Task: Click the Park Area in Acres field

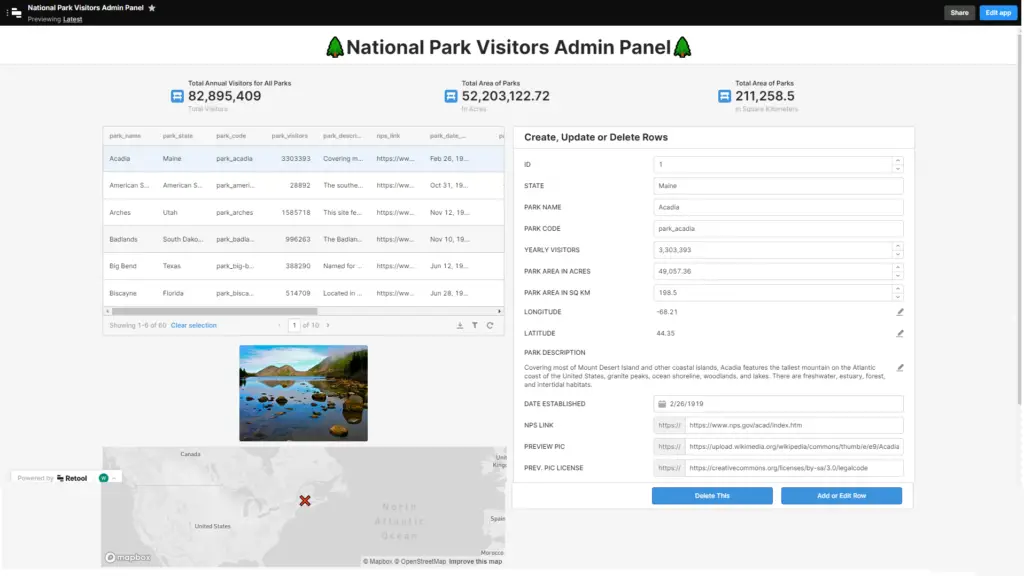Action: point(773,272)
